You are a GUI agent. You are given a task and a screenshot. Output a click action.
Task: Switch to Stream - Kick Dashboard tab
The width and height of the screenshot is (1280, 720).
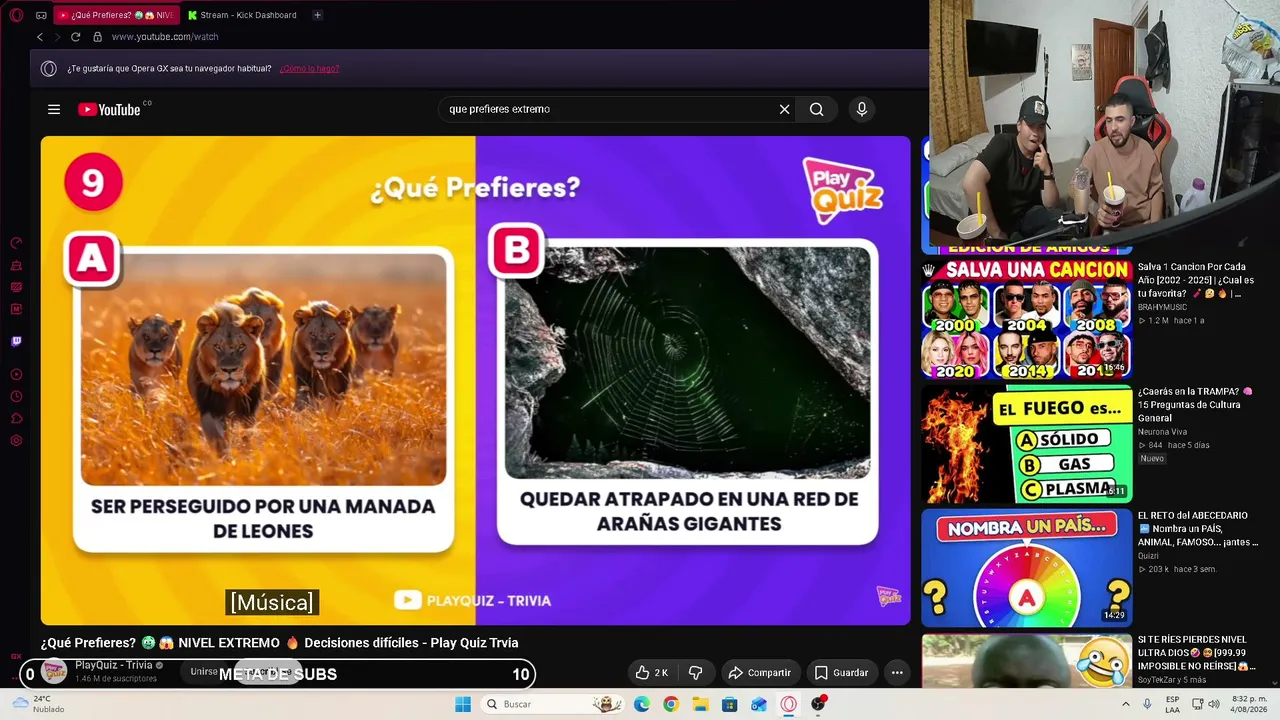tap(243, 15)
